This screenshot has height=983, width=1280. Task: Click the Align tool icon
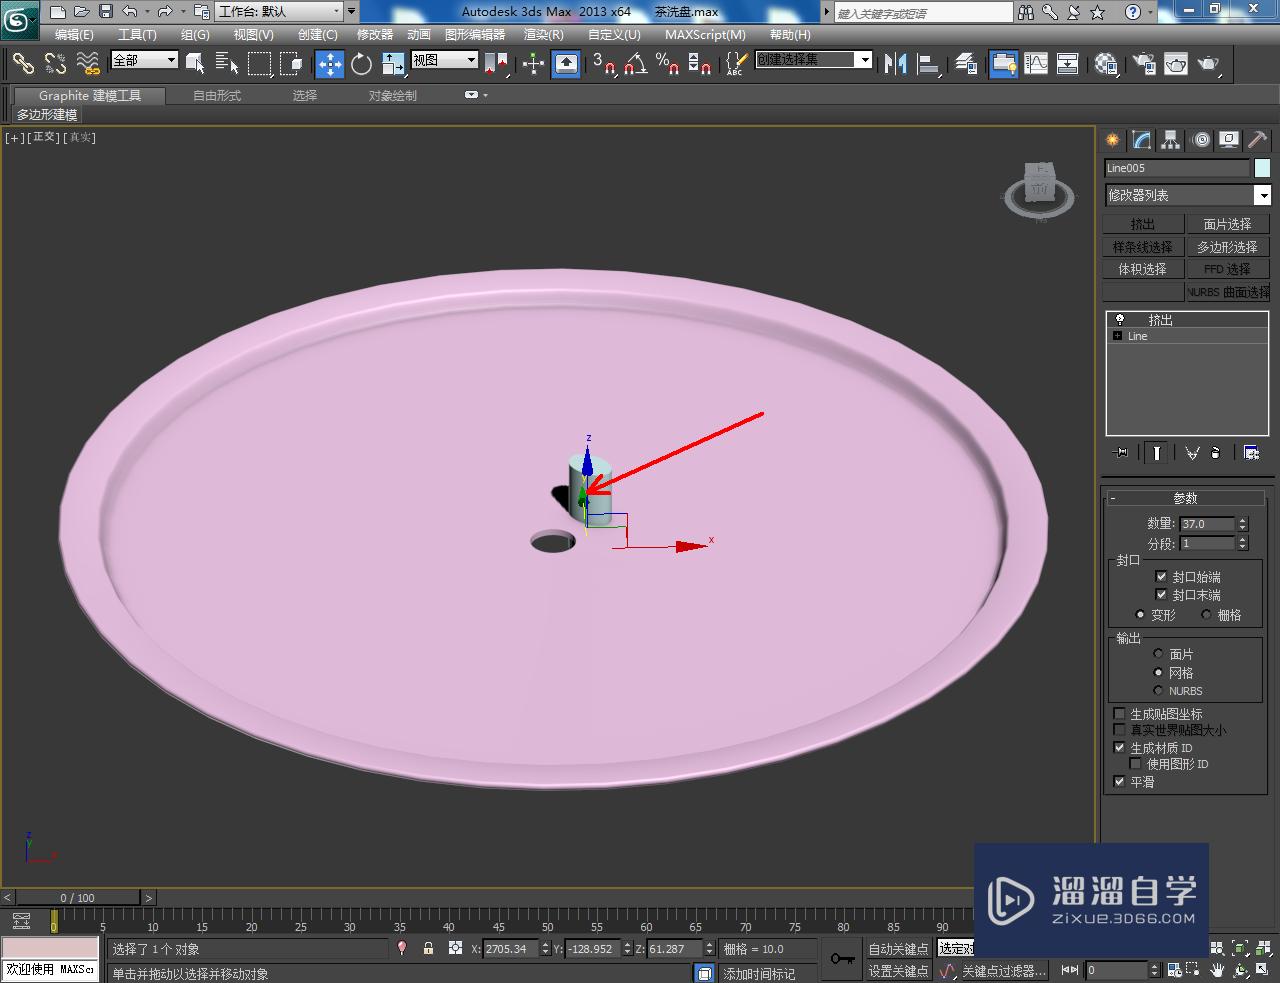[x=929, y=64]
